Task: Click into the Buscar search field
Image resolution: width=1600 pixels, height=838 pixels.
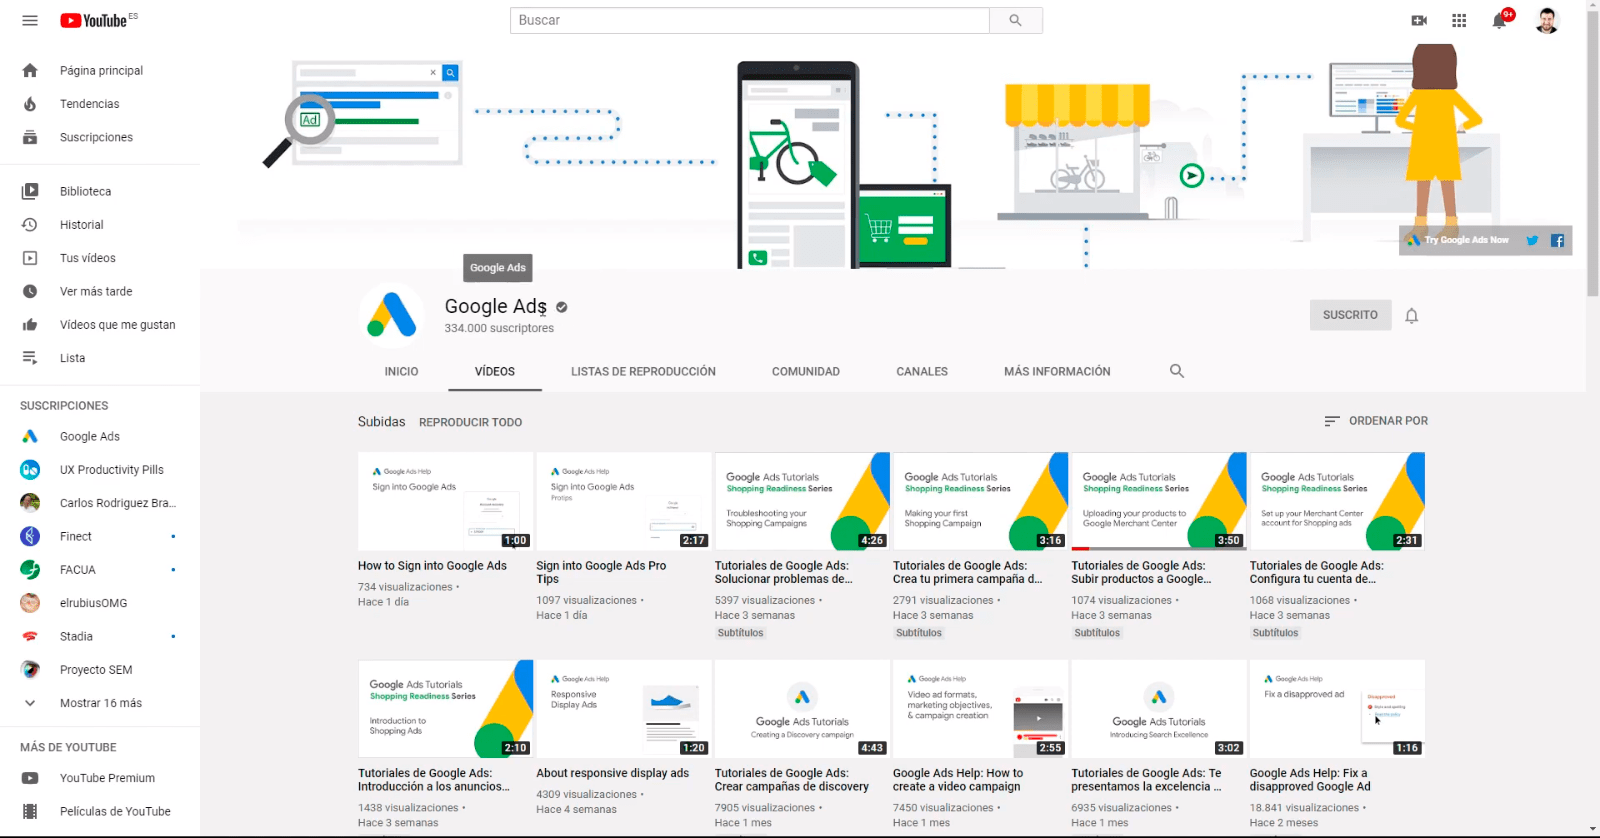Action: tap(750, 20)
